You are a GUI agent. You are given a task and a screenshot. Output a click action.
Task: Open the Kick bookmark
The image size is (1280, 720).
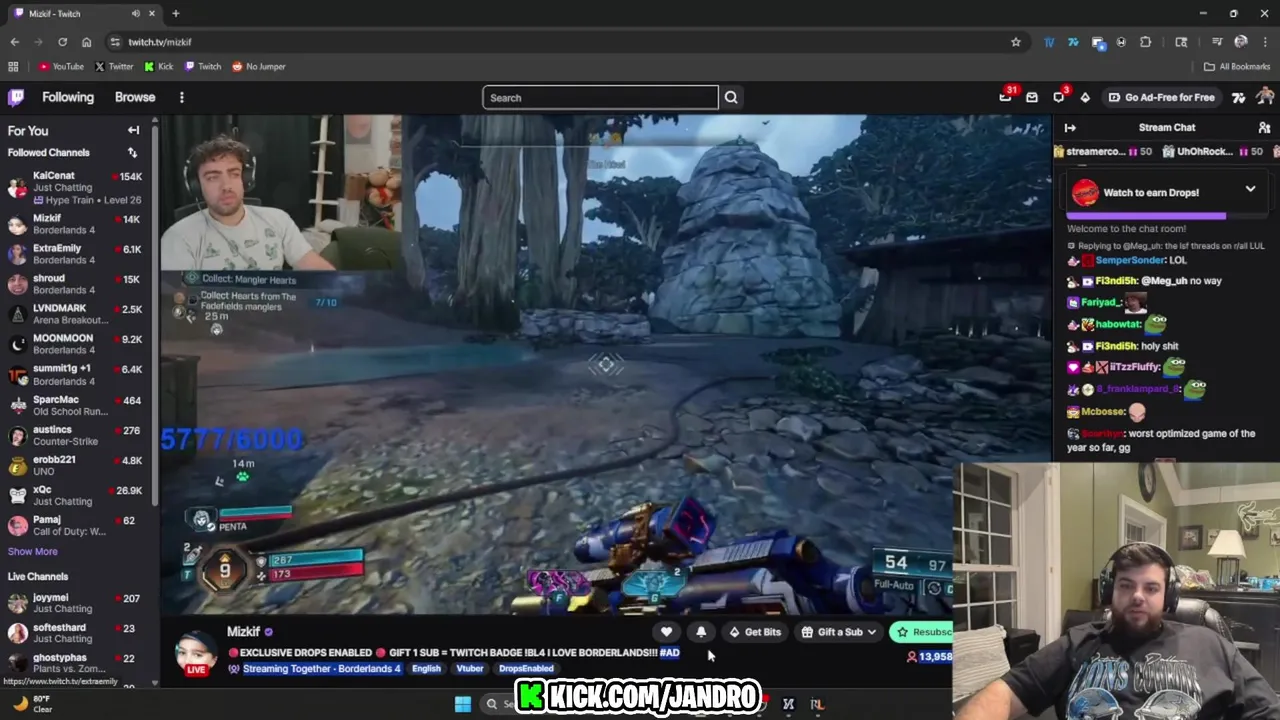159,66
